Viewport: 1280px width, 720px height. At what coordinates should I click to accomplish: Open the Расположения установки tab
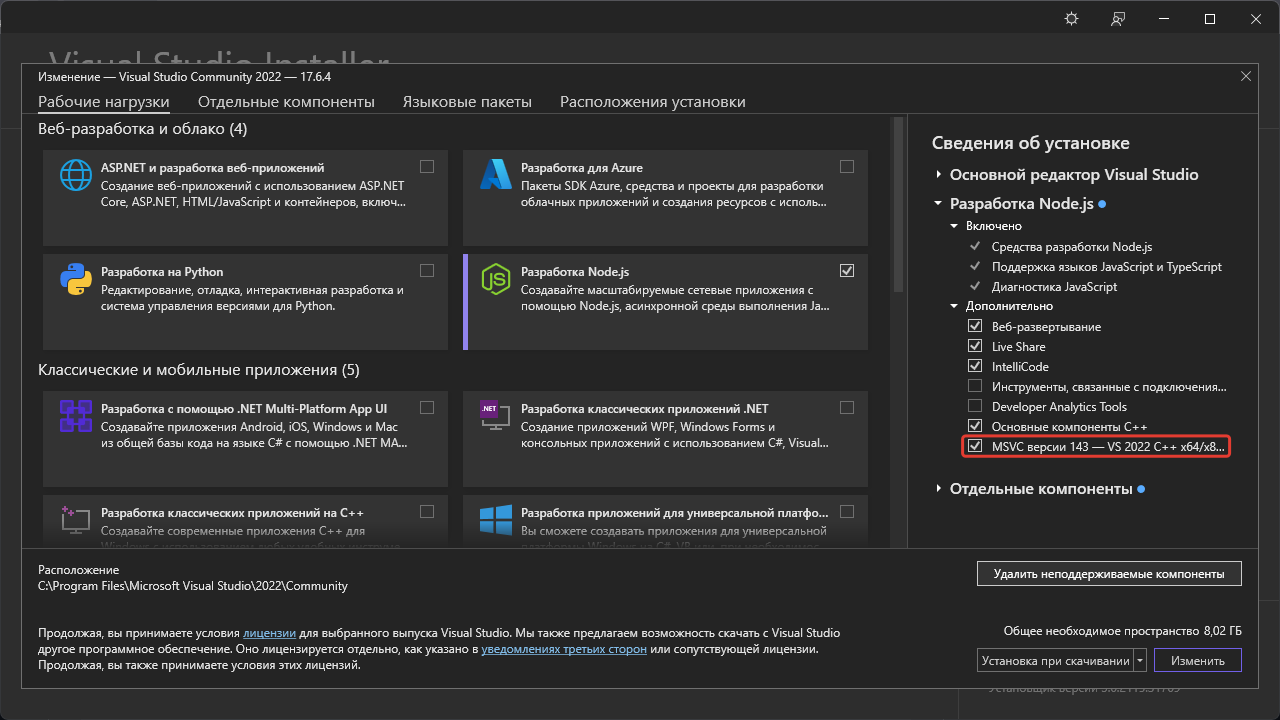coord(652,102)
